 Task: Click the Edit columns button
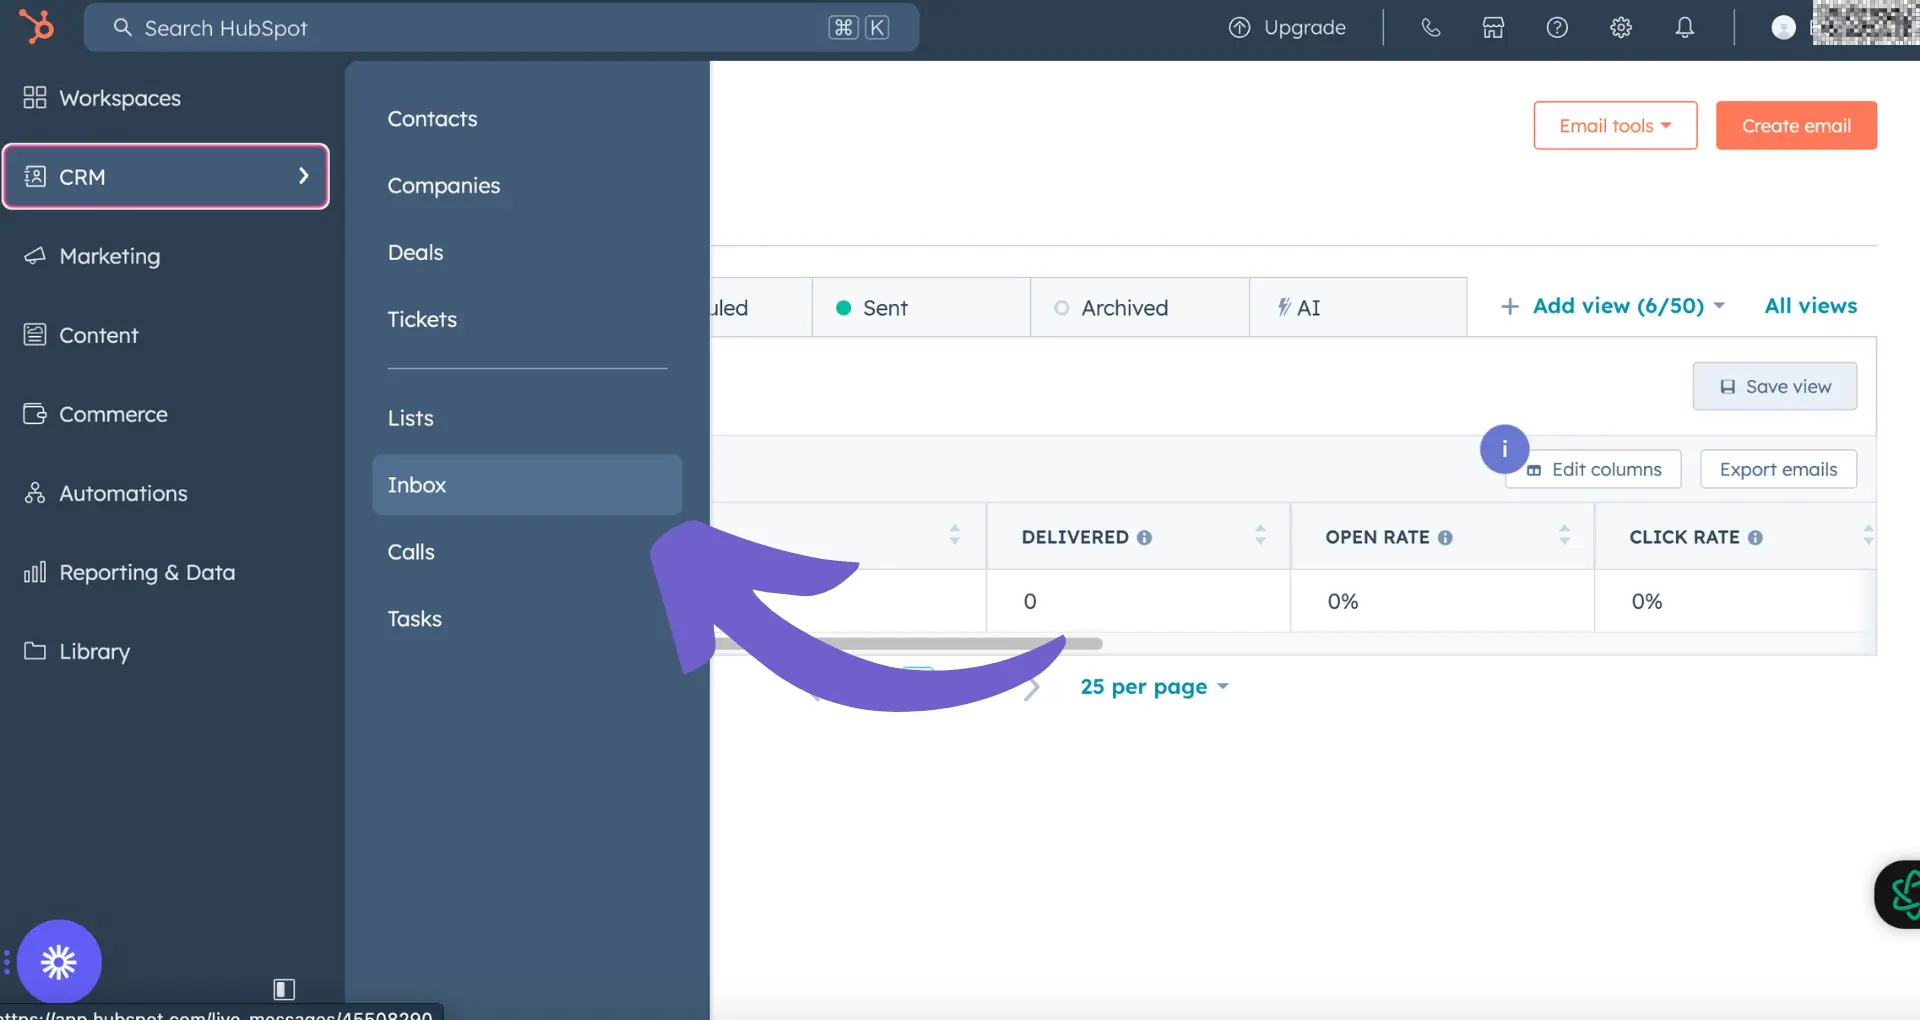(1594, 469)
